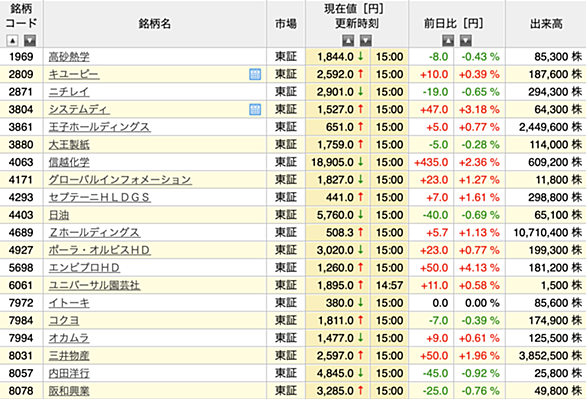This screenshot has height=399, width=586.
Task: Open コクヨ stock link
Action: 64,320
